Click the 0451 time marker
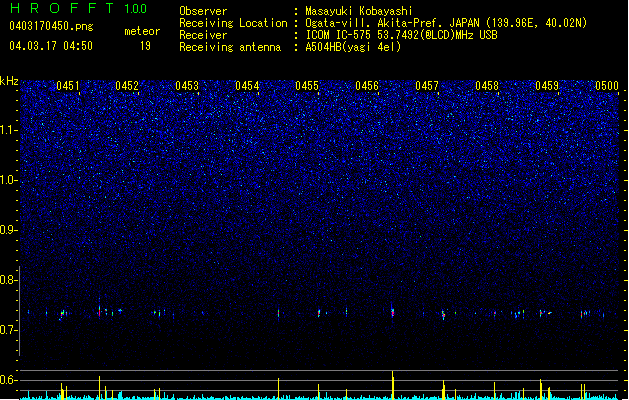629x400 pixels. [67, 86]
